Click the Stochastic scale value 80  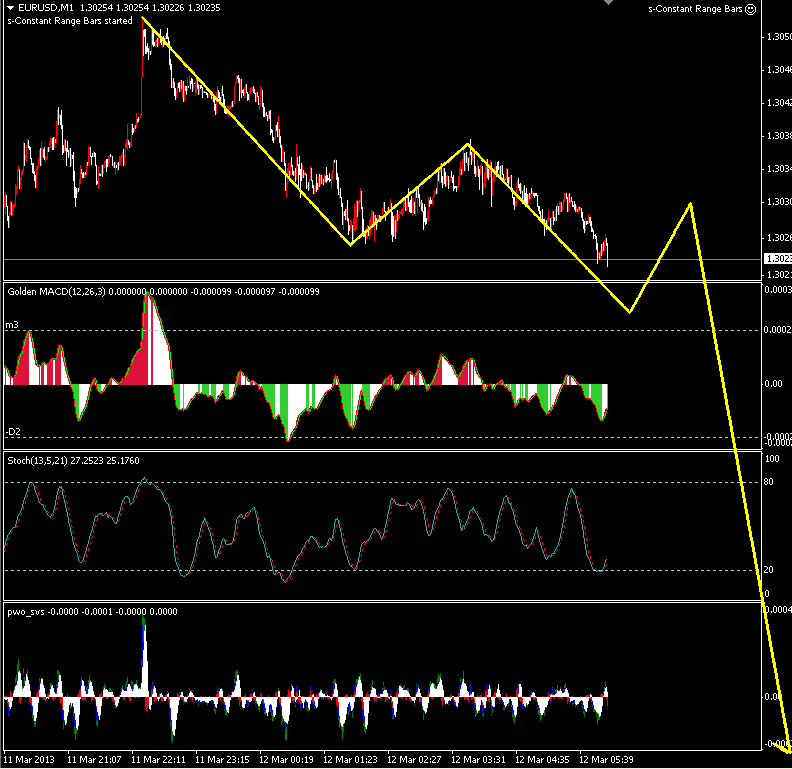click(768, 482)
